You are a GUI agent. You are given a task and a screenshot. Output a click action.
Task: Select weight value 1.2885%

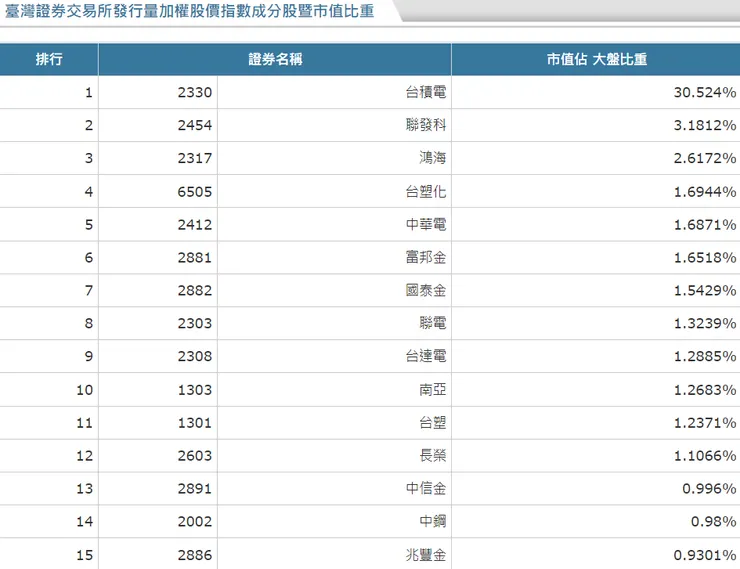[x=705, y=356]
